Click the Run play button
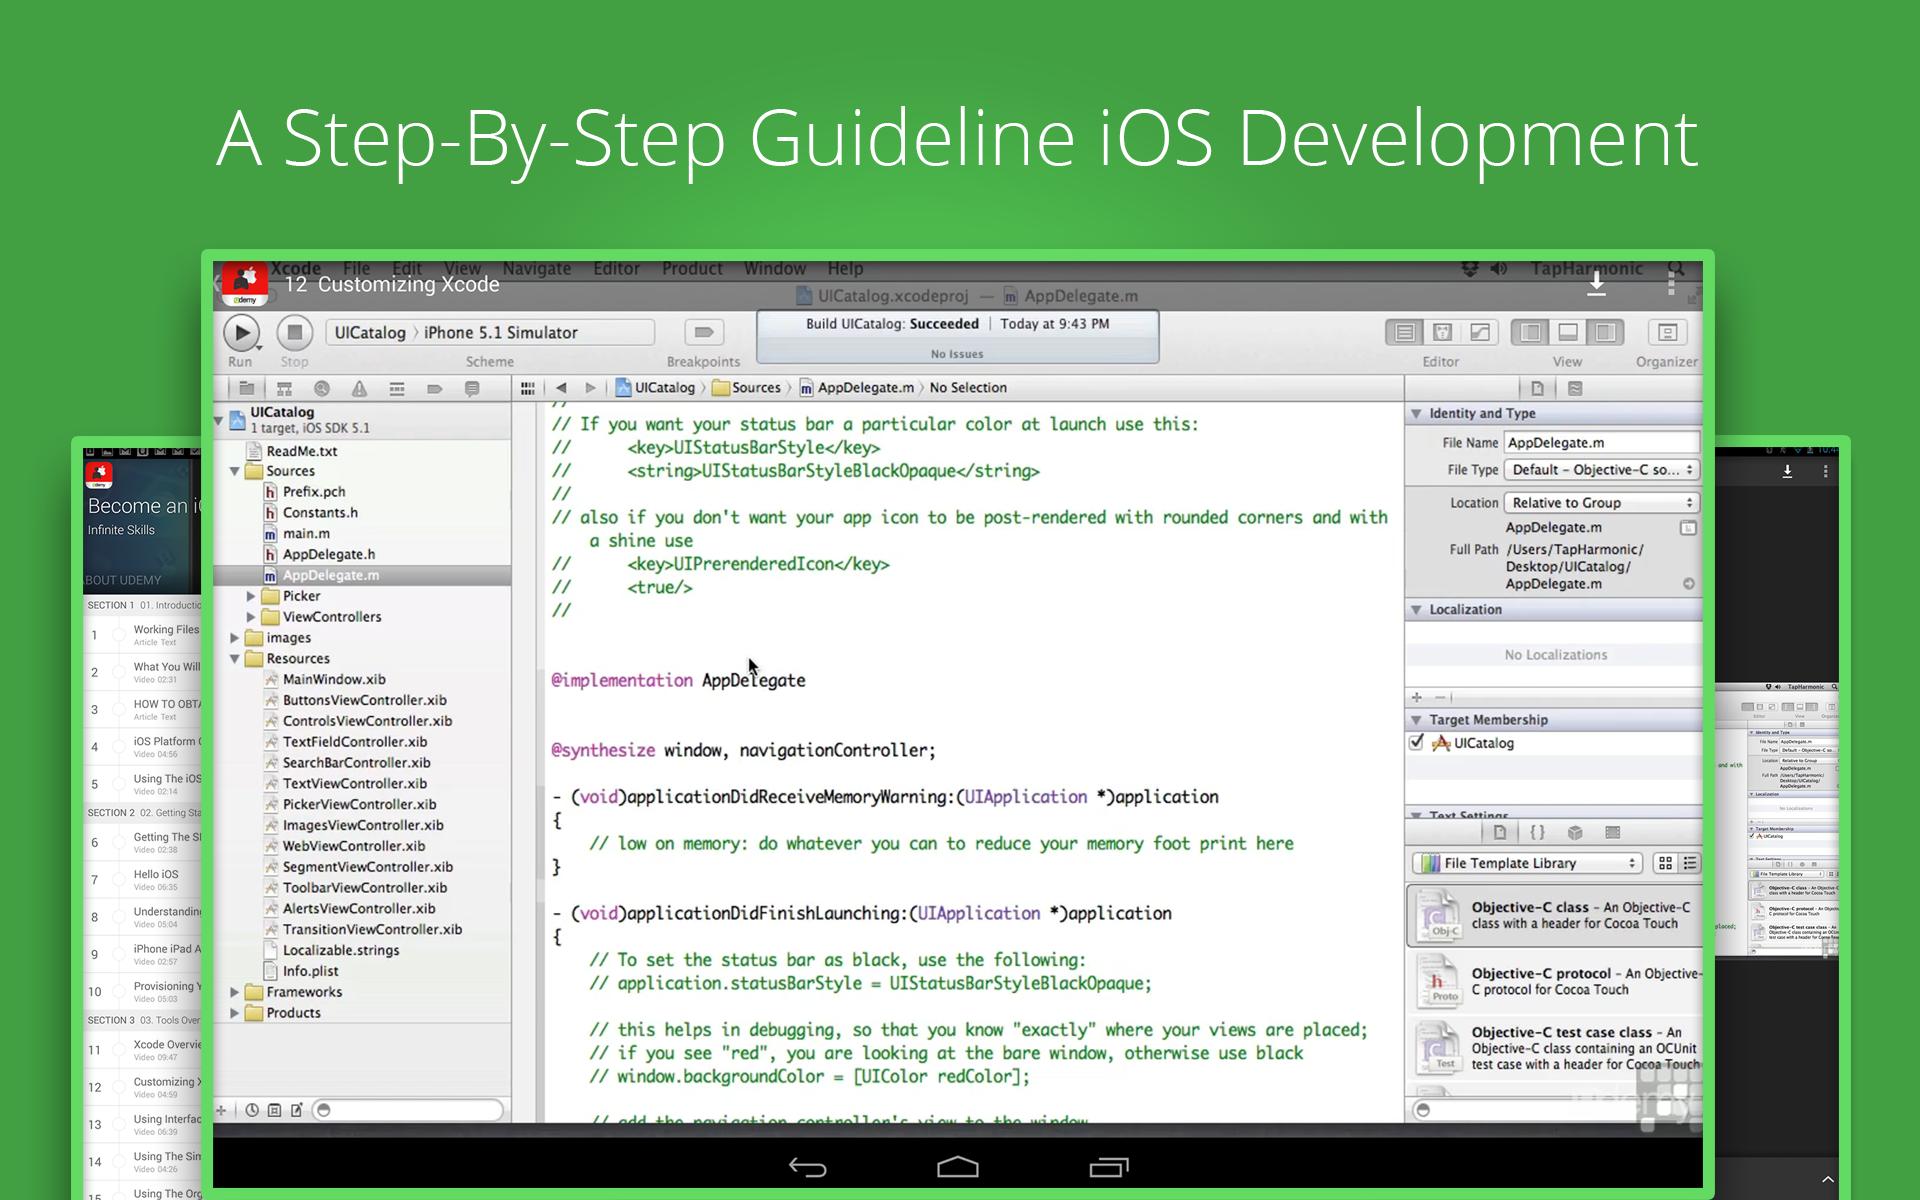Screen dimensions: 1920x1200 point(241,333)
